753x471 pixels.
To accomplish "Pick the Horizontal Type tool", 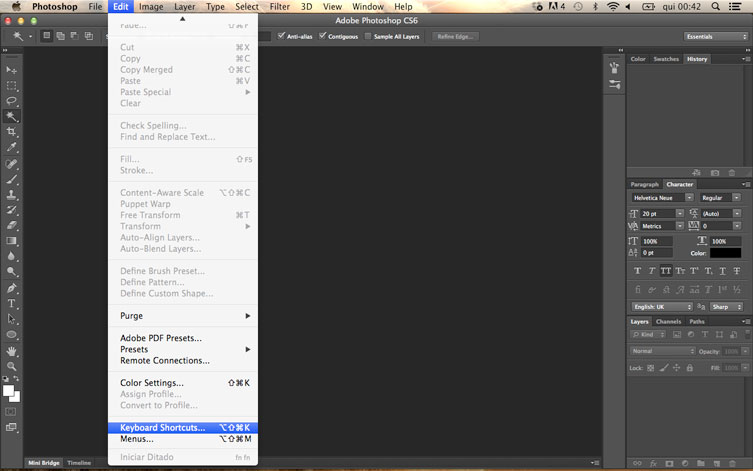I will pyautogui.click(x=12, y=303).
